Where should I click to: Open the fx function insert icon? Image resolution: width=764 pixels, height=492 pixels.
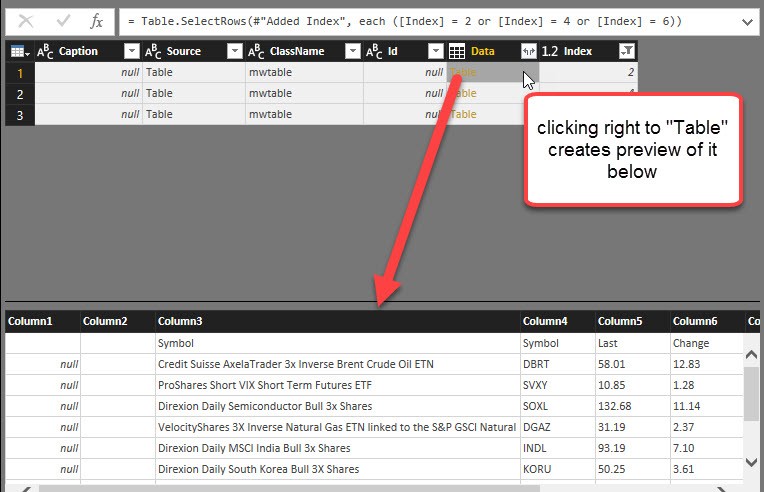[x=96, y=21]
